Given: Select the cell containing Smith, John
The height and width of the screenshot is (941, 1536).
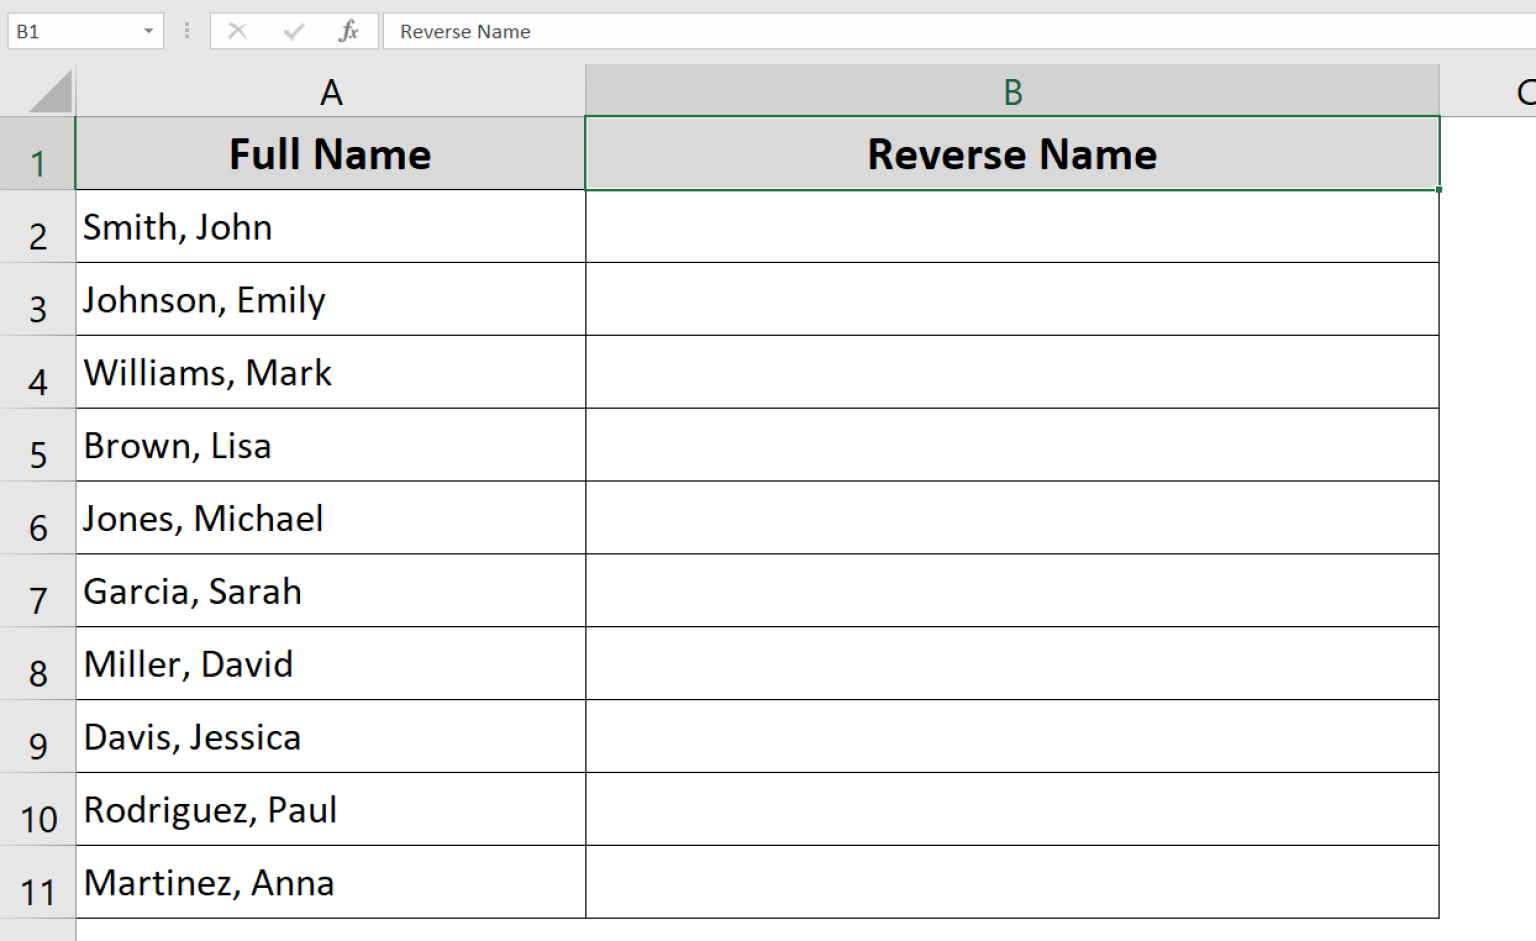Looking at the screenshot, I should (330, 227).
